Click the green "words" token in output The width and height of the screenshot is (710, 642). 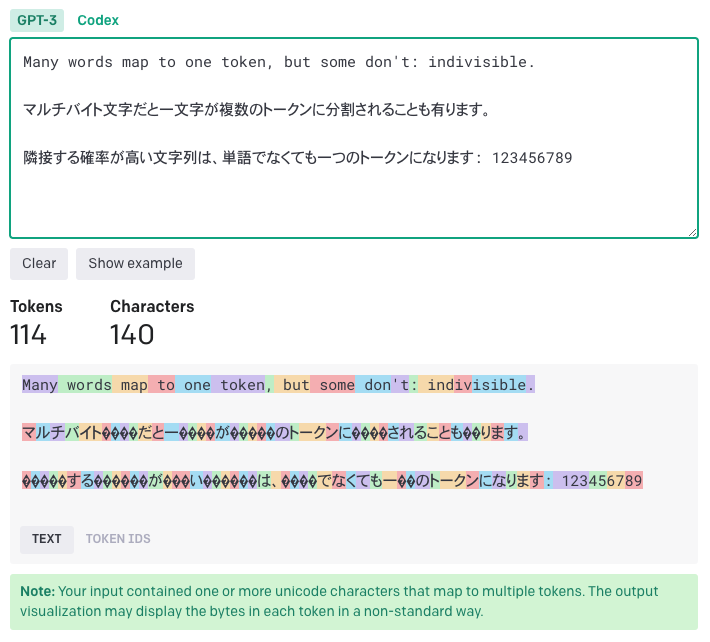89,385
